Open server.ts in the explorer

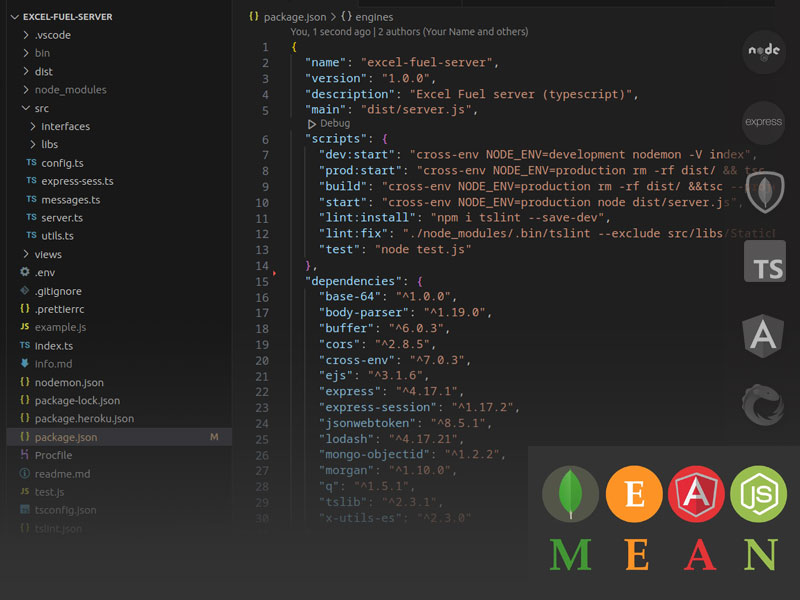[x=62, y=217]
